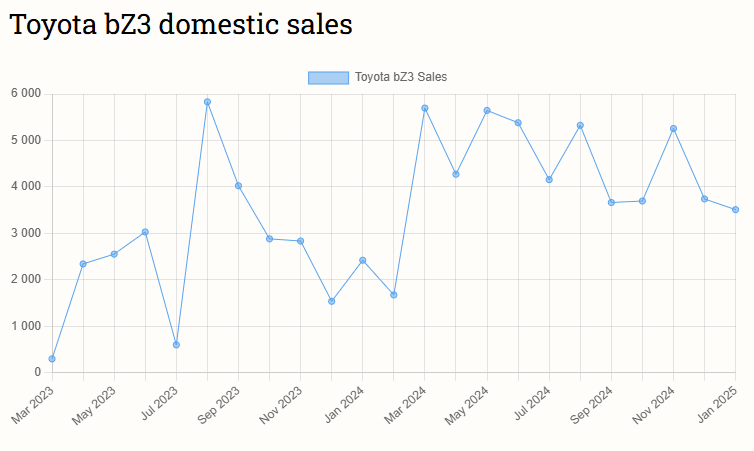754x451 pixels.
Task: Click the January 2025 last data point
Action: [735, 210]
